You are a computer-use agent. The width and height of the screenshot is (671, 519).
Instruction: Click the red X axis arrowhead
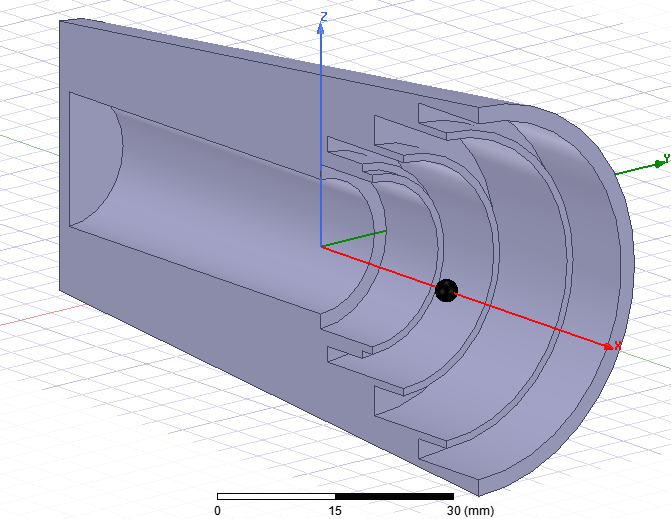608,347
